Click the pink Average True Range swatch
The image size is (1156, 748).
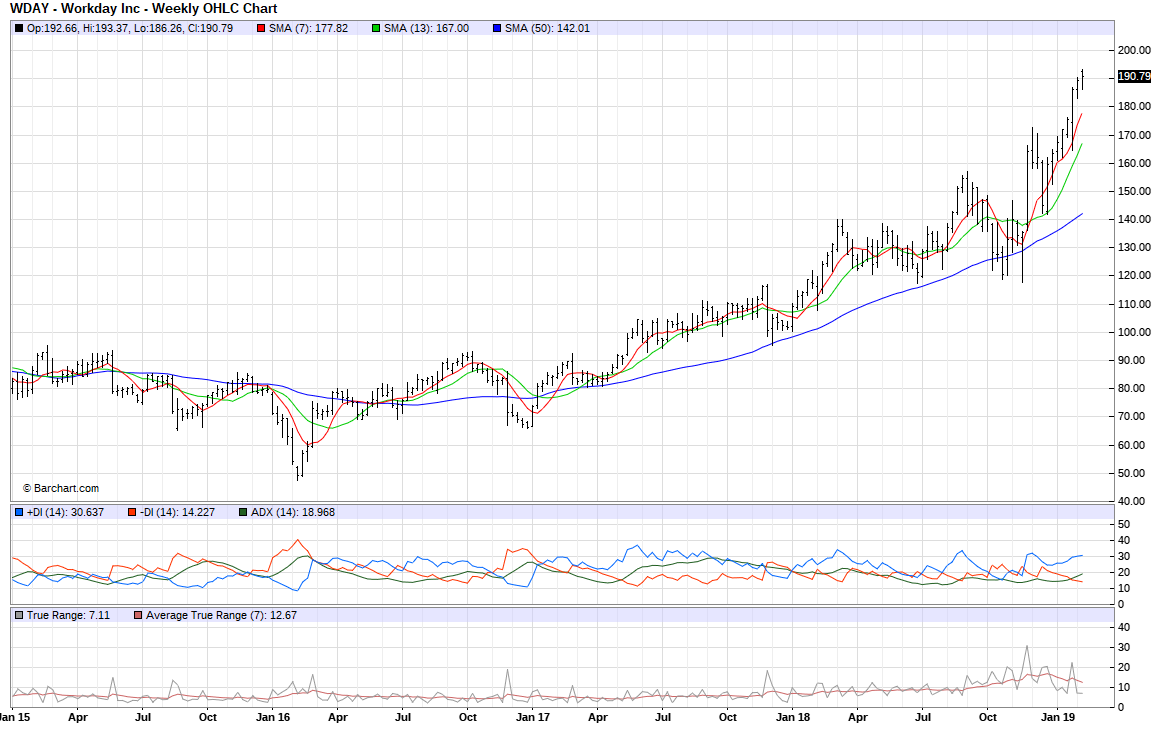tap(138, 615)
